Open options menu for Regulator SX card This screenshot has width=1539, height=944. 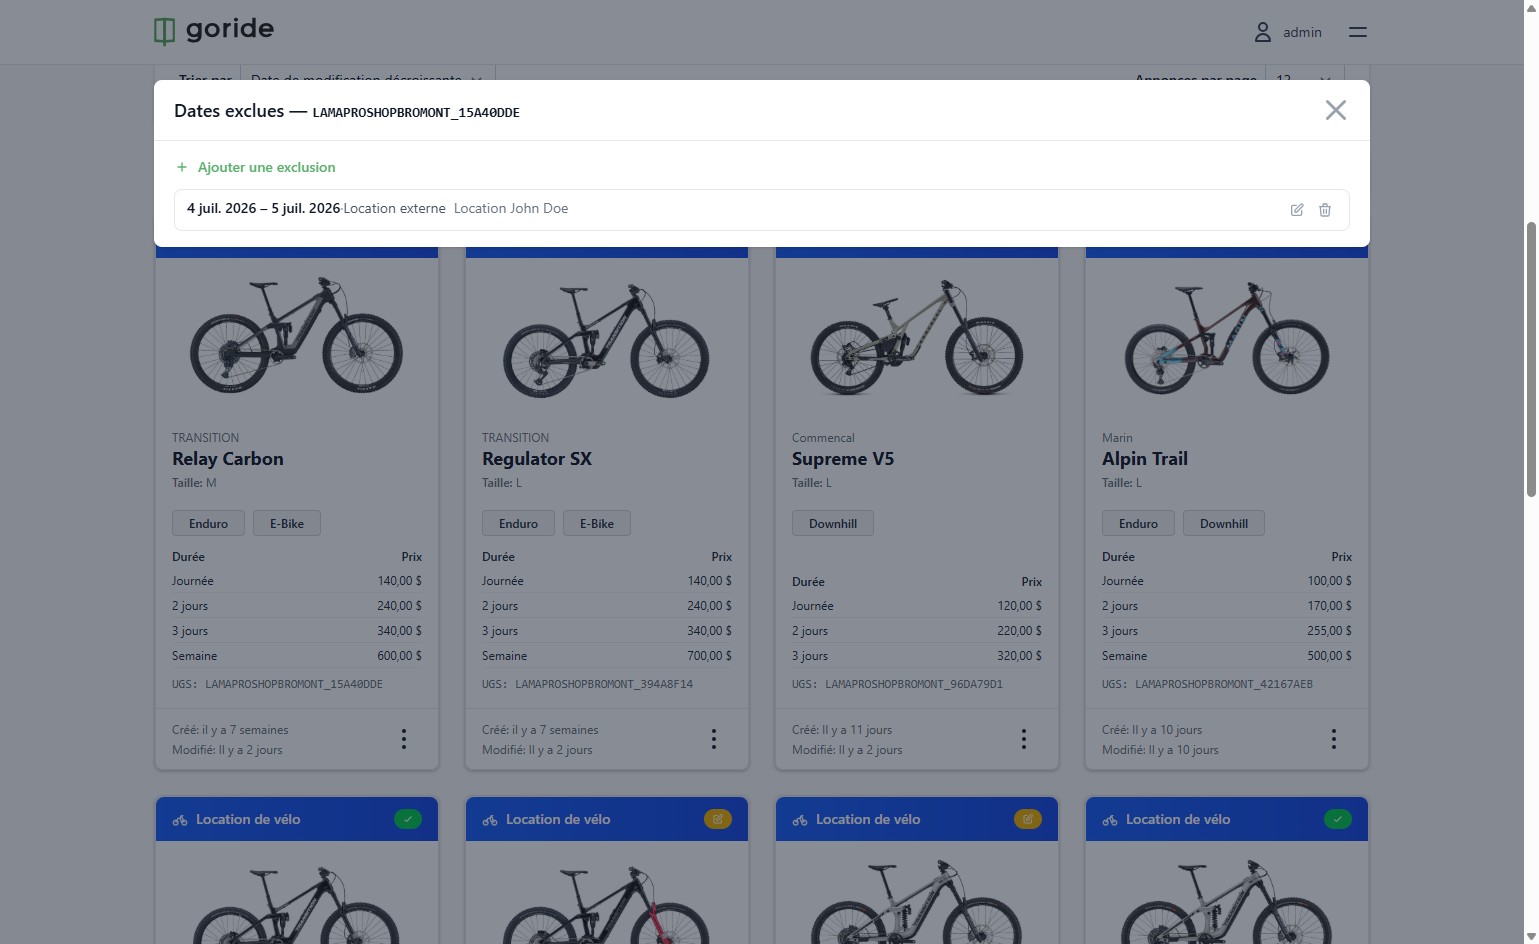point(714,739)
